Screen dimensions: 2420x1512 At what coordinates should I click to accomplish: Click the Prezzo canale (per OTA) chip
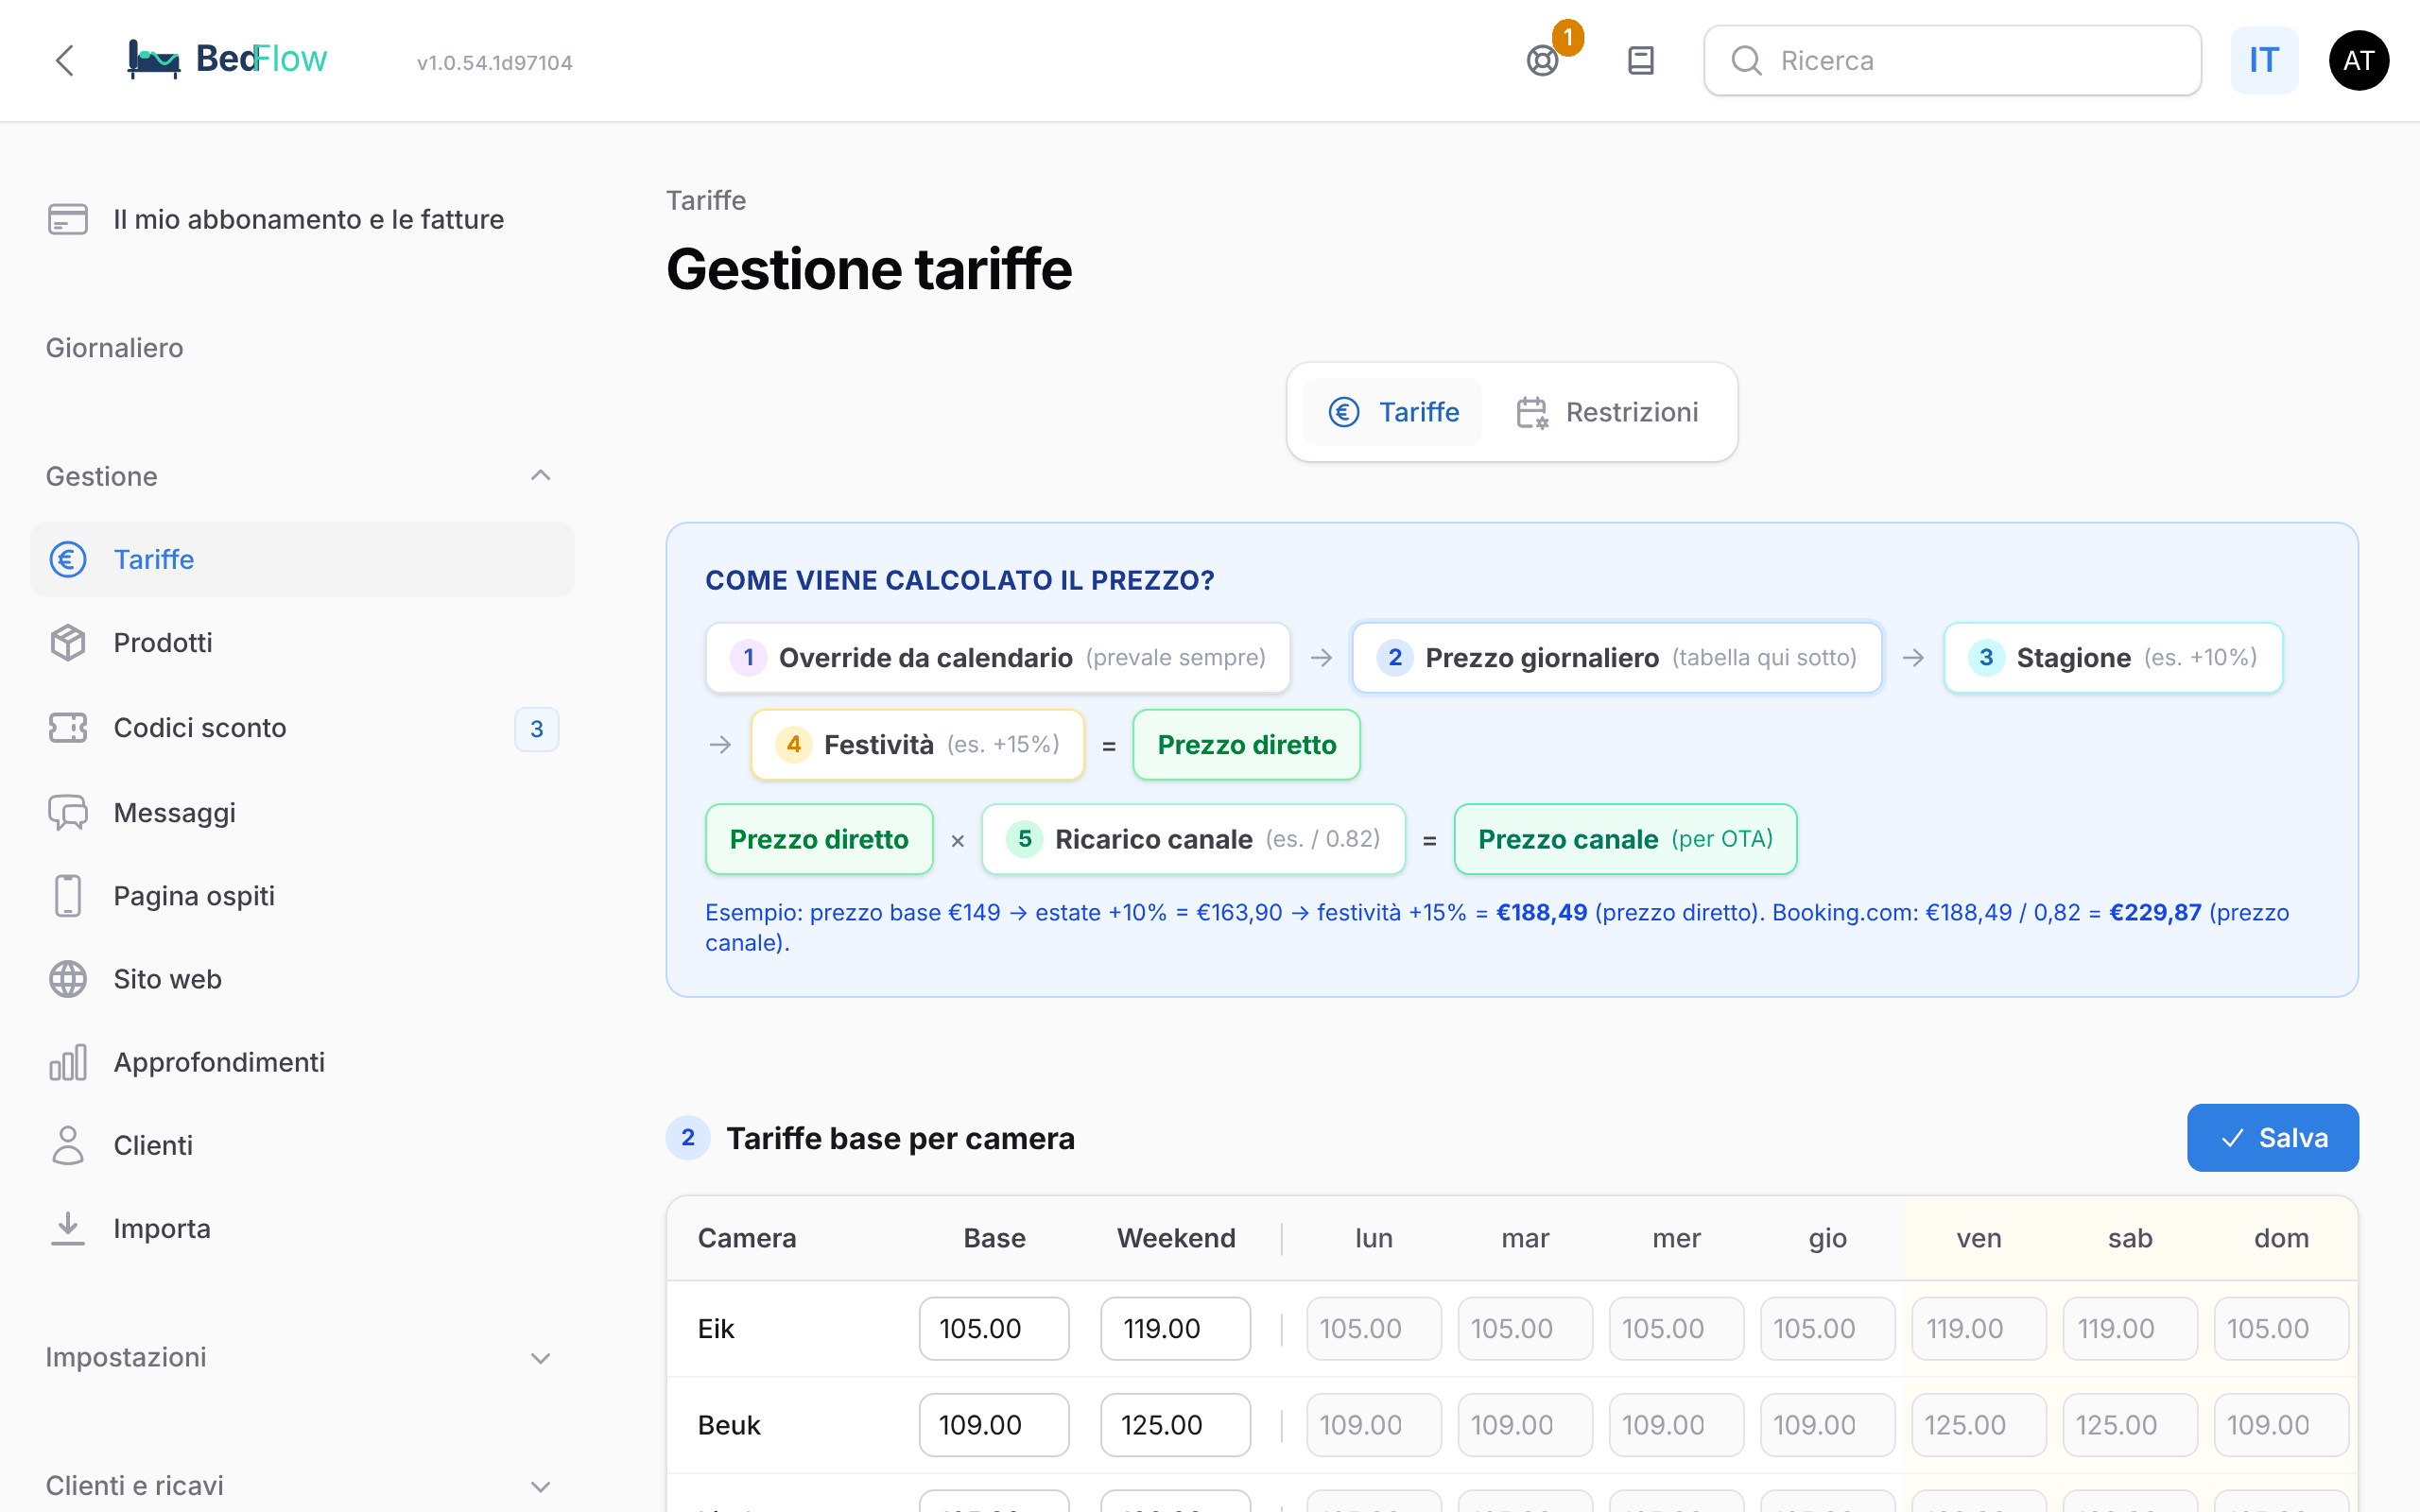tap(1625, 839)
